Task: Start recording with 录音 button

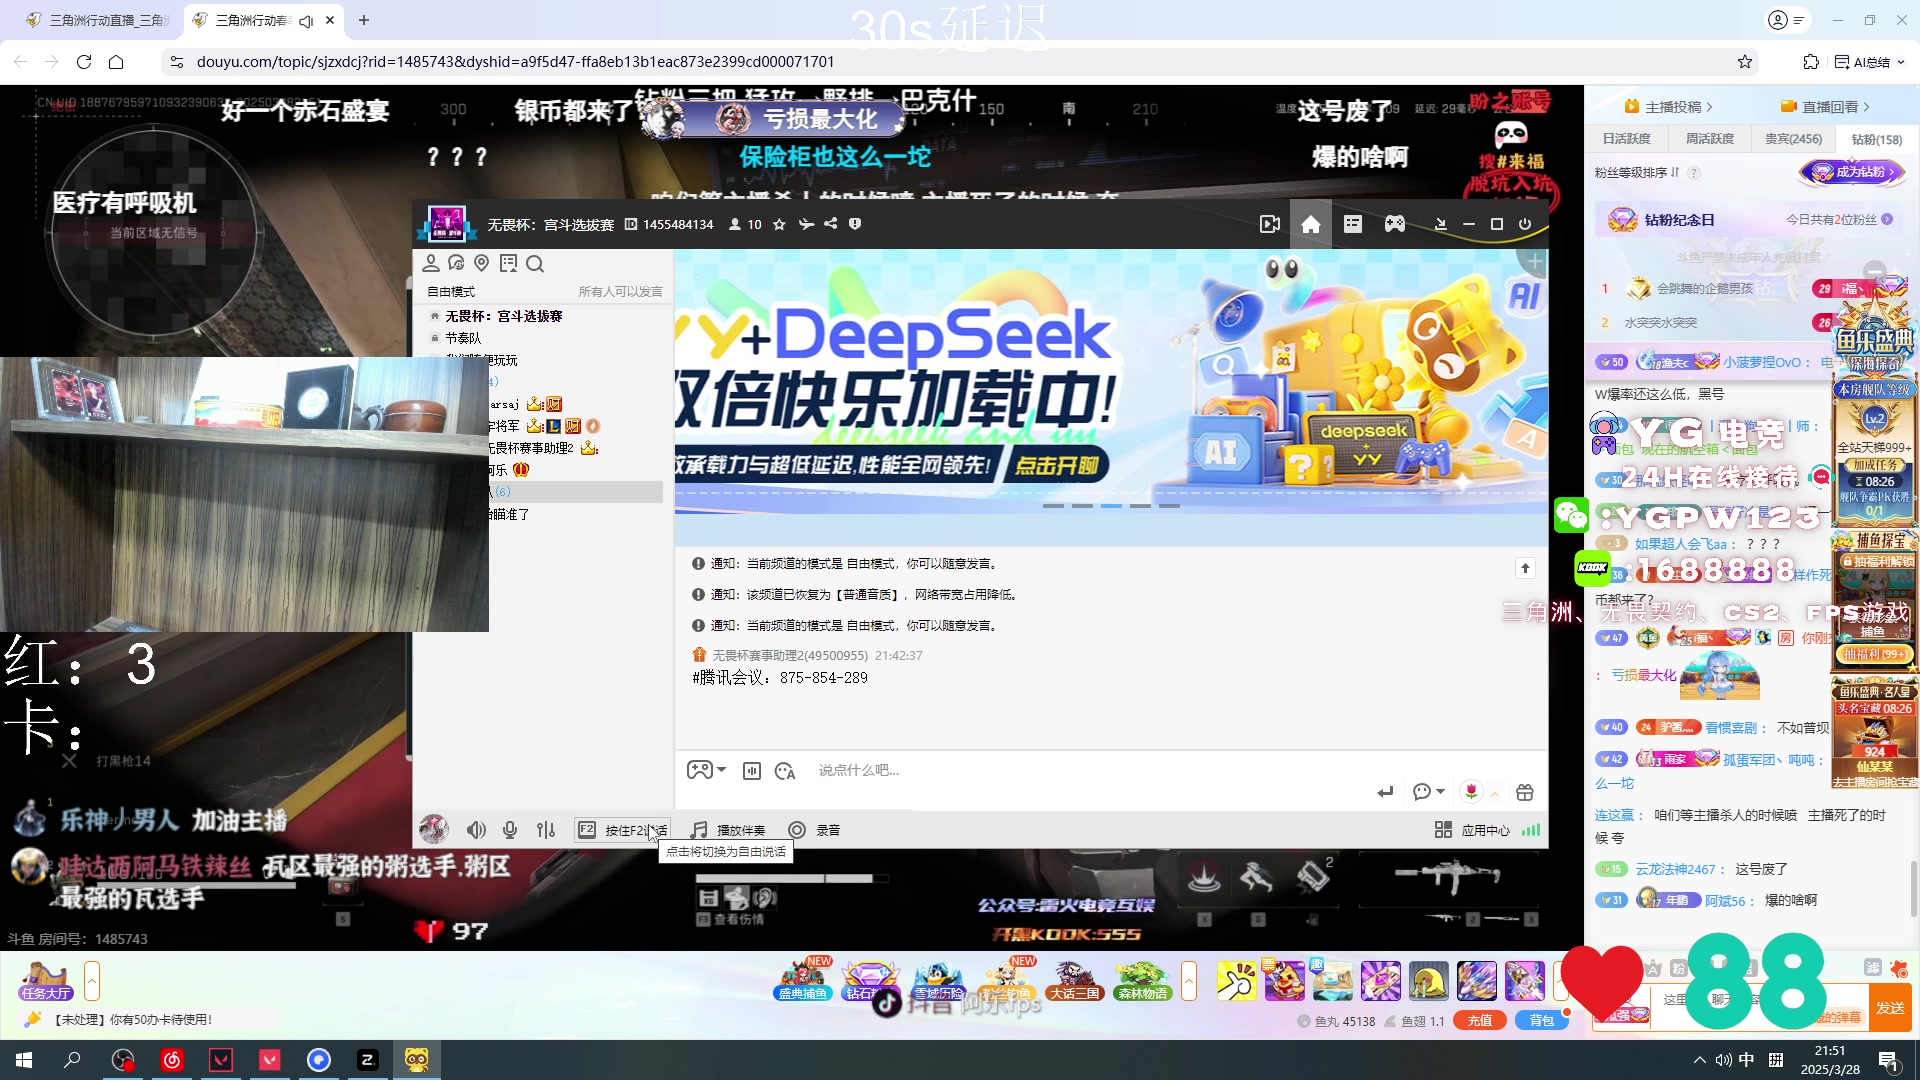Action: (814, 830)
